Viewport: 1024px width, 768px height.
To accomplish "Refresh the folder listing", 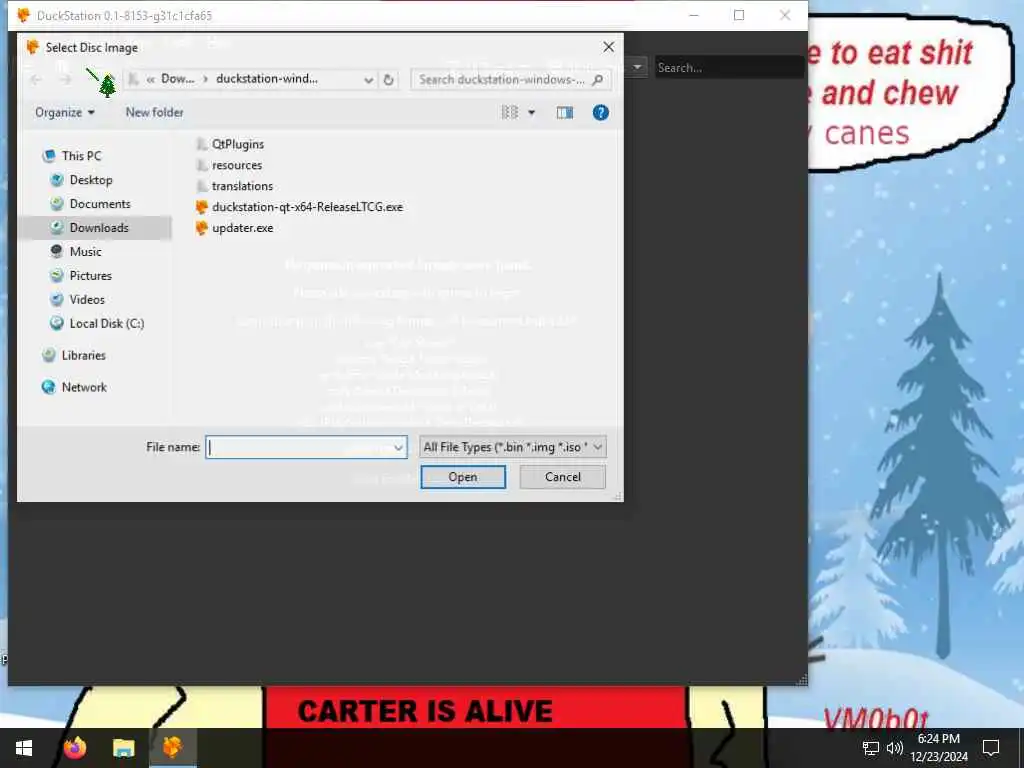I will [389, 80].
